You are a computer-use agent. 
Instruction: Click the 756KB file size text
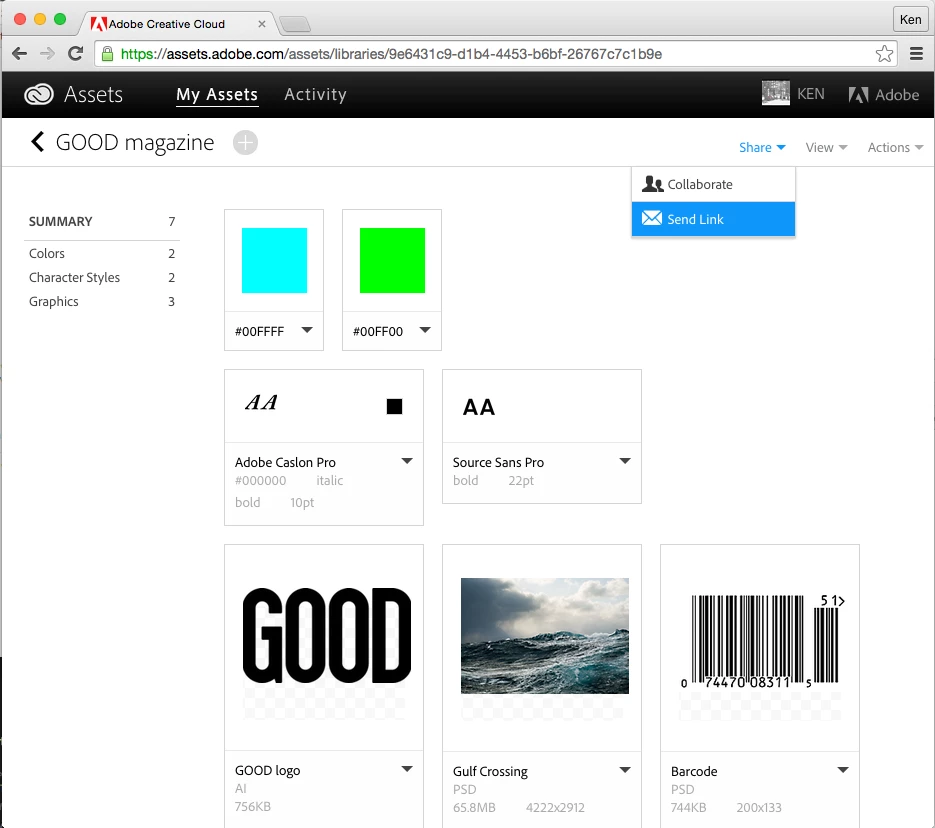pyautogui.click(x=252, y=807)
